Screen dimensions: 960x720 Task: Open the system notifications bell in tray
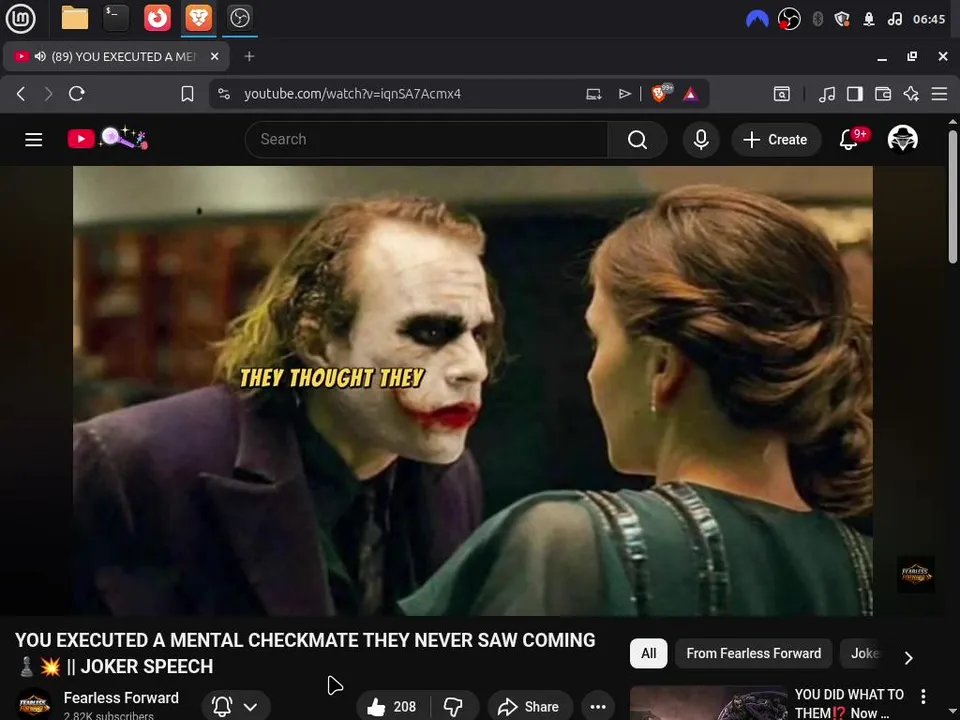click(x=869, y=19)
